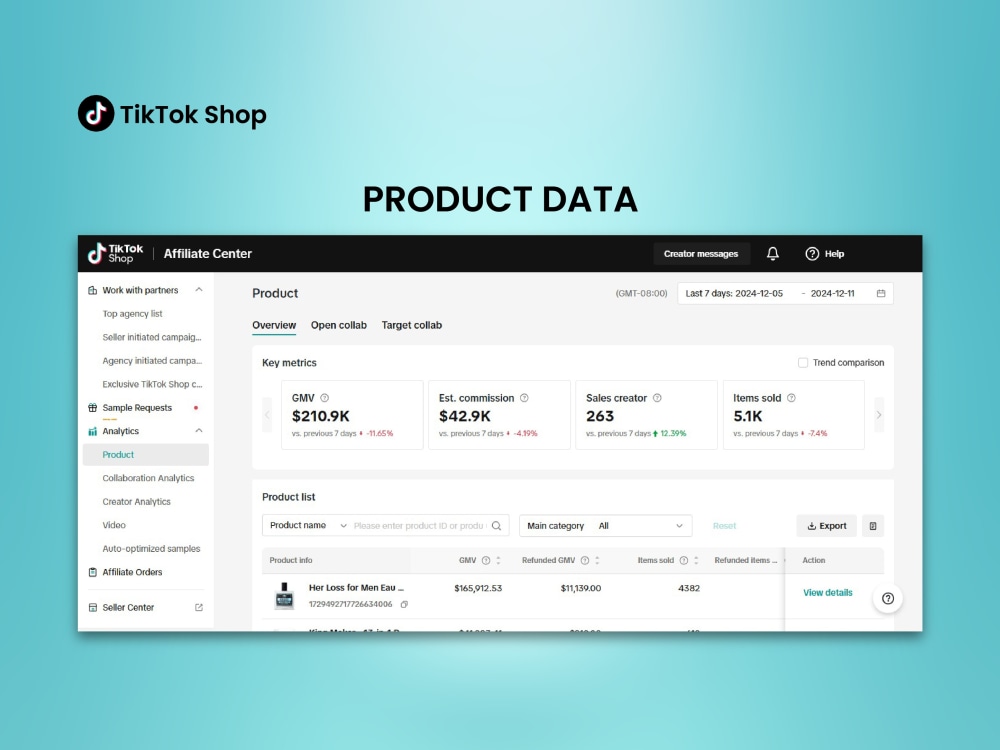The width and height of the screenshot is (1000, 750).
Task: Click Items sold column header info icon
Action: [x=684, y=561]
